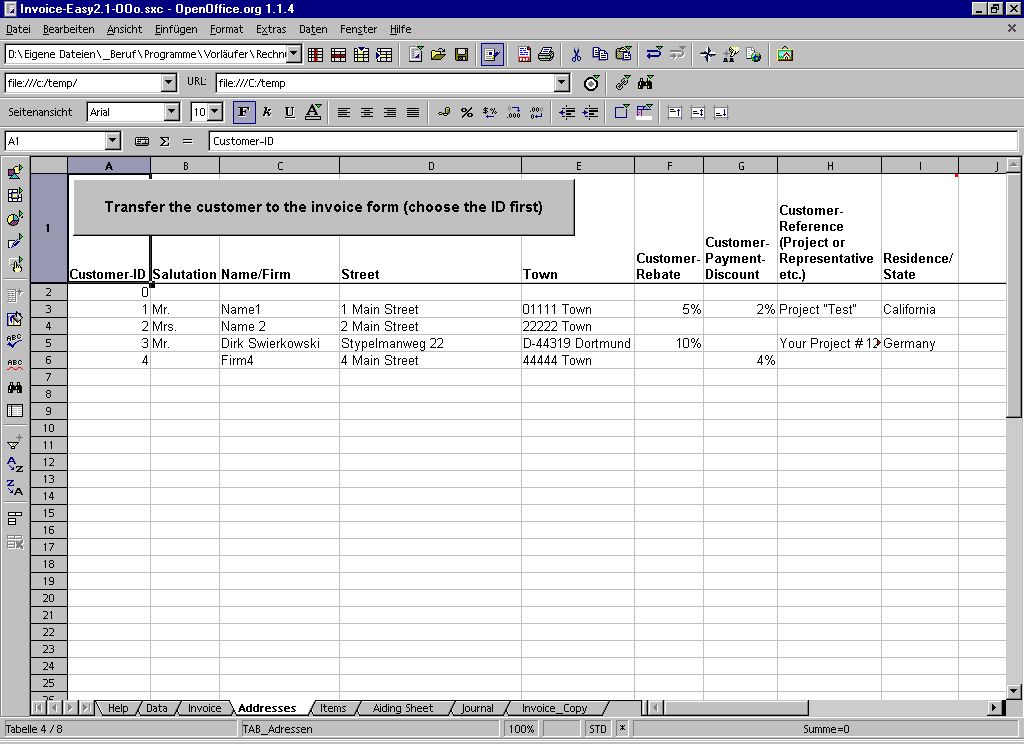Image resolution: width=1024 pixels, height=744 pixels.
Task: Open Find & Replace binoculars in sidebar
Action: tap(15, 388)
